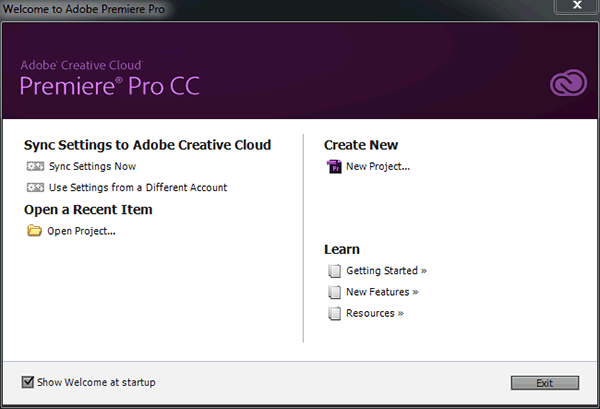600x409 pixels.
Task: Click the icon next to Use Settings from a Different Account
Action: click(x=35, y=187)
